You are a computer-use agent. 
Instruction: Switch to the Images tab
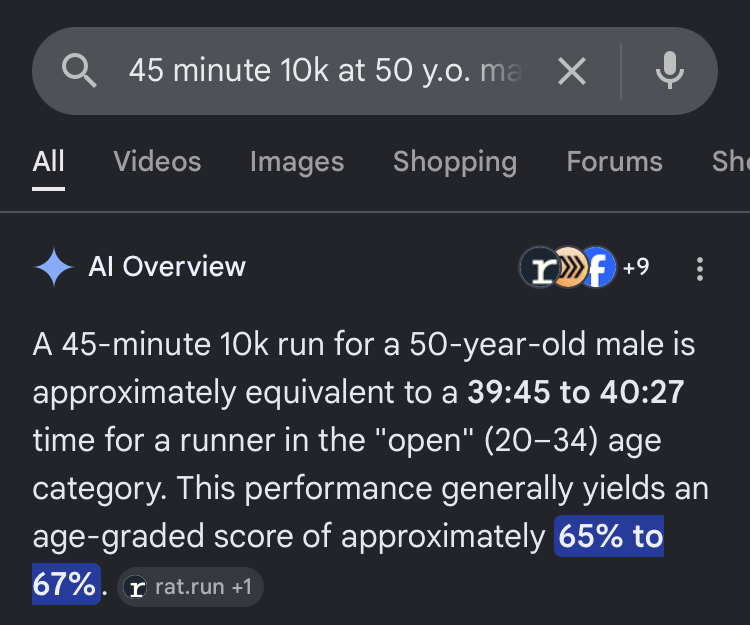pyautogui.click(x=297, y=161)
